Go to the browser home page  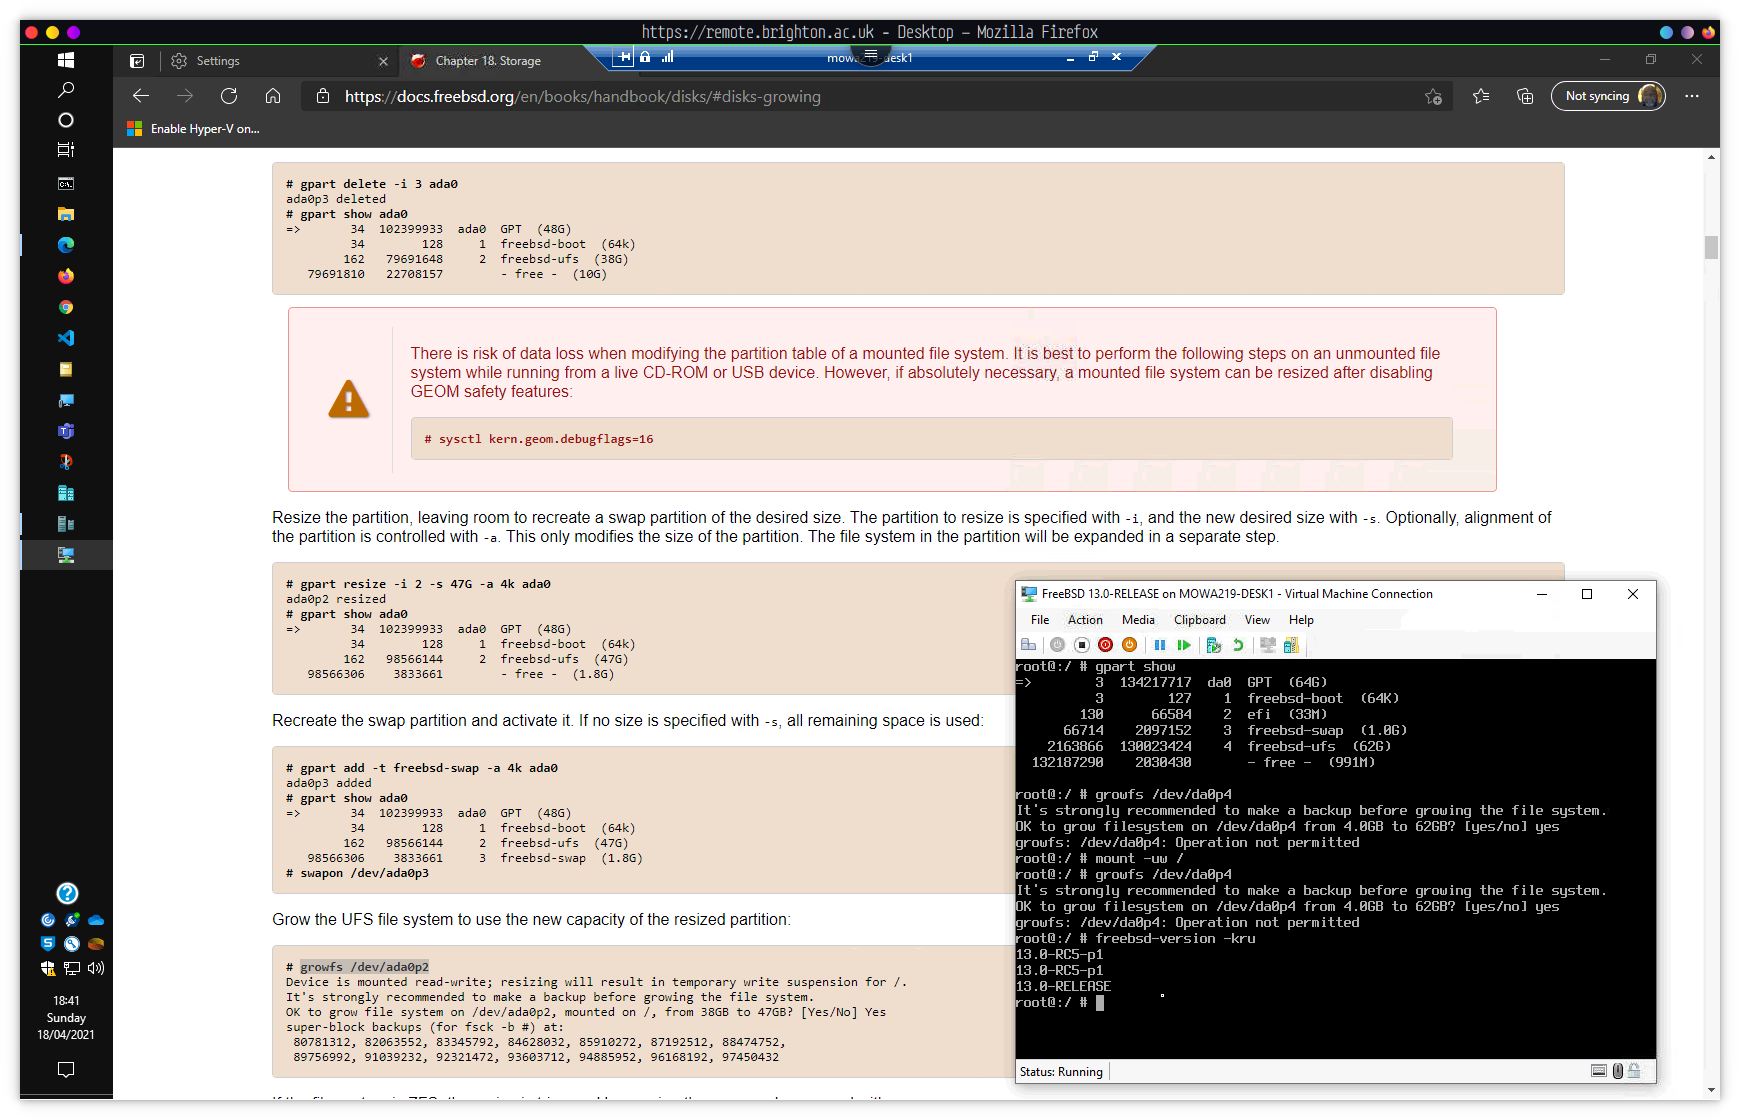coord(273,96)
